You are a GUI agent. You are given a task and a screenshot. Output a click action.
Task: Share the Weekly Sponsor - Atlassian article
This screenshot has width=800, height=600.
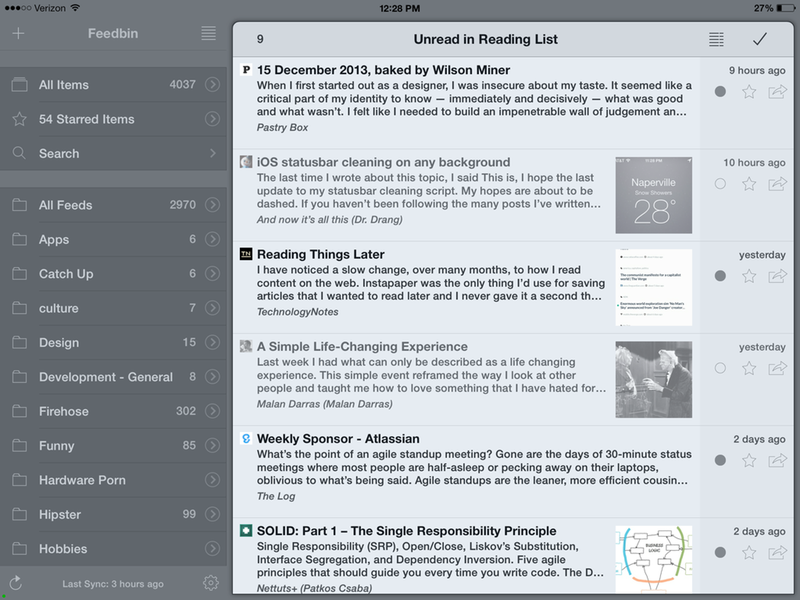(x=778, y=460)
